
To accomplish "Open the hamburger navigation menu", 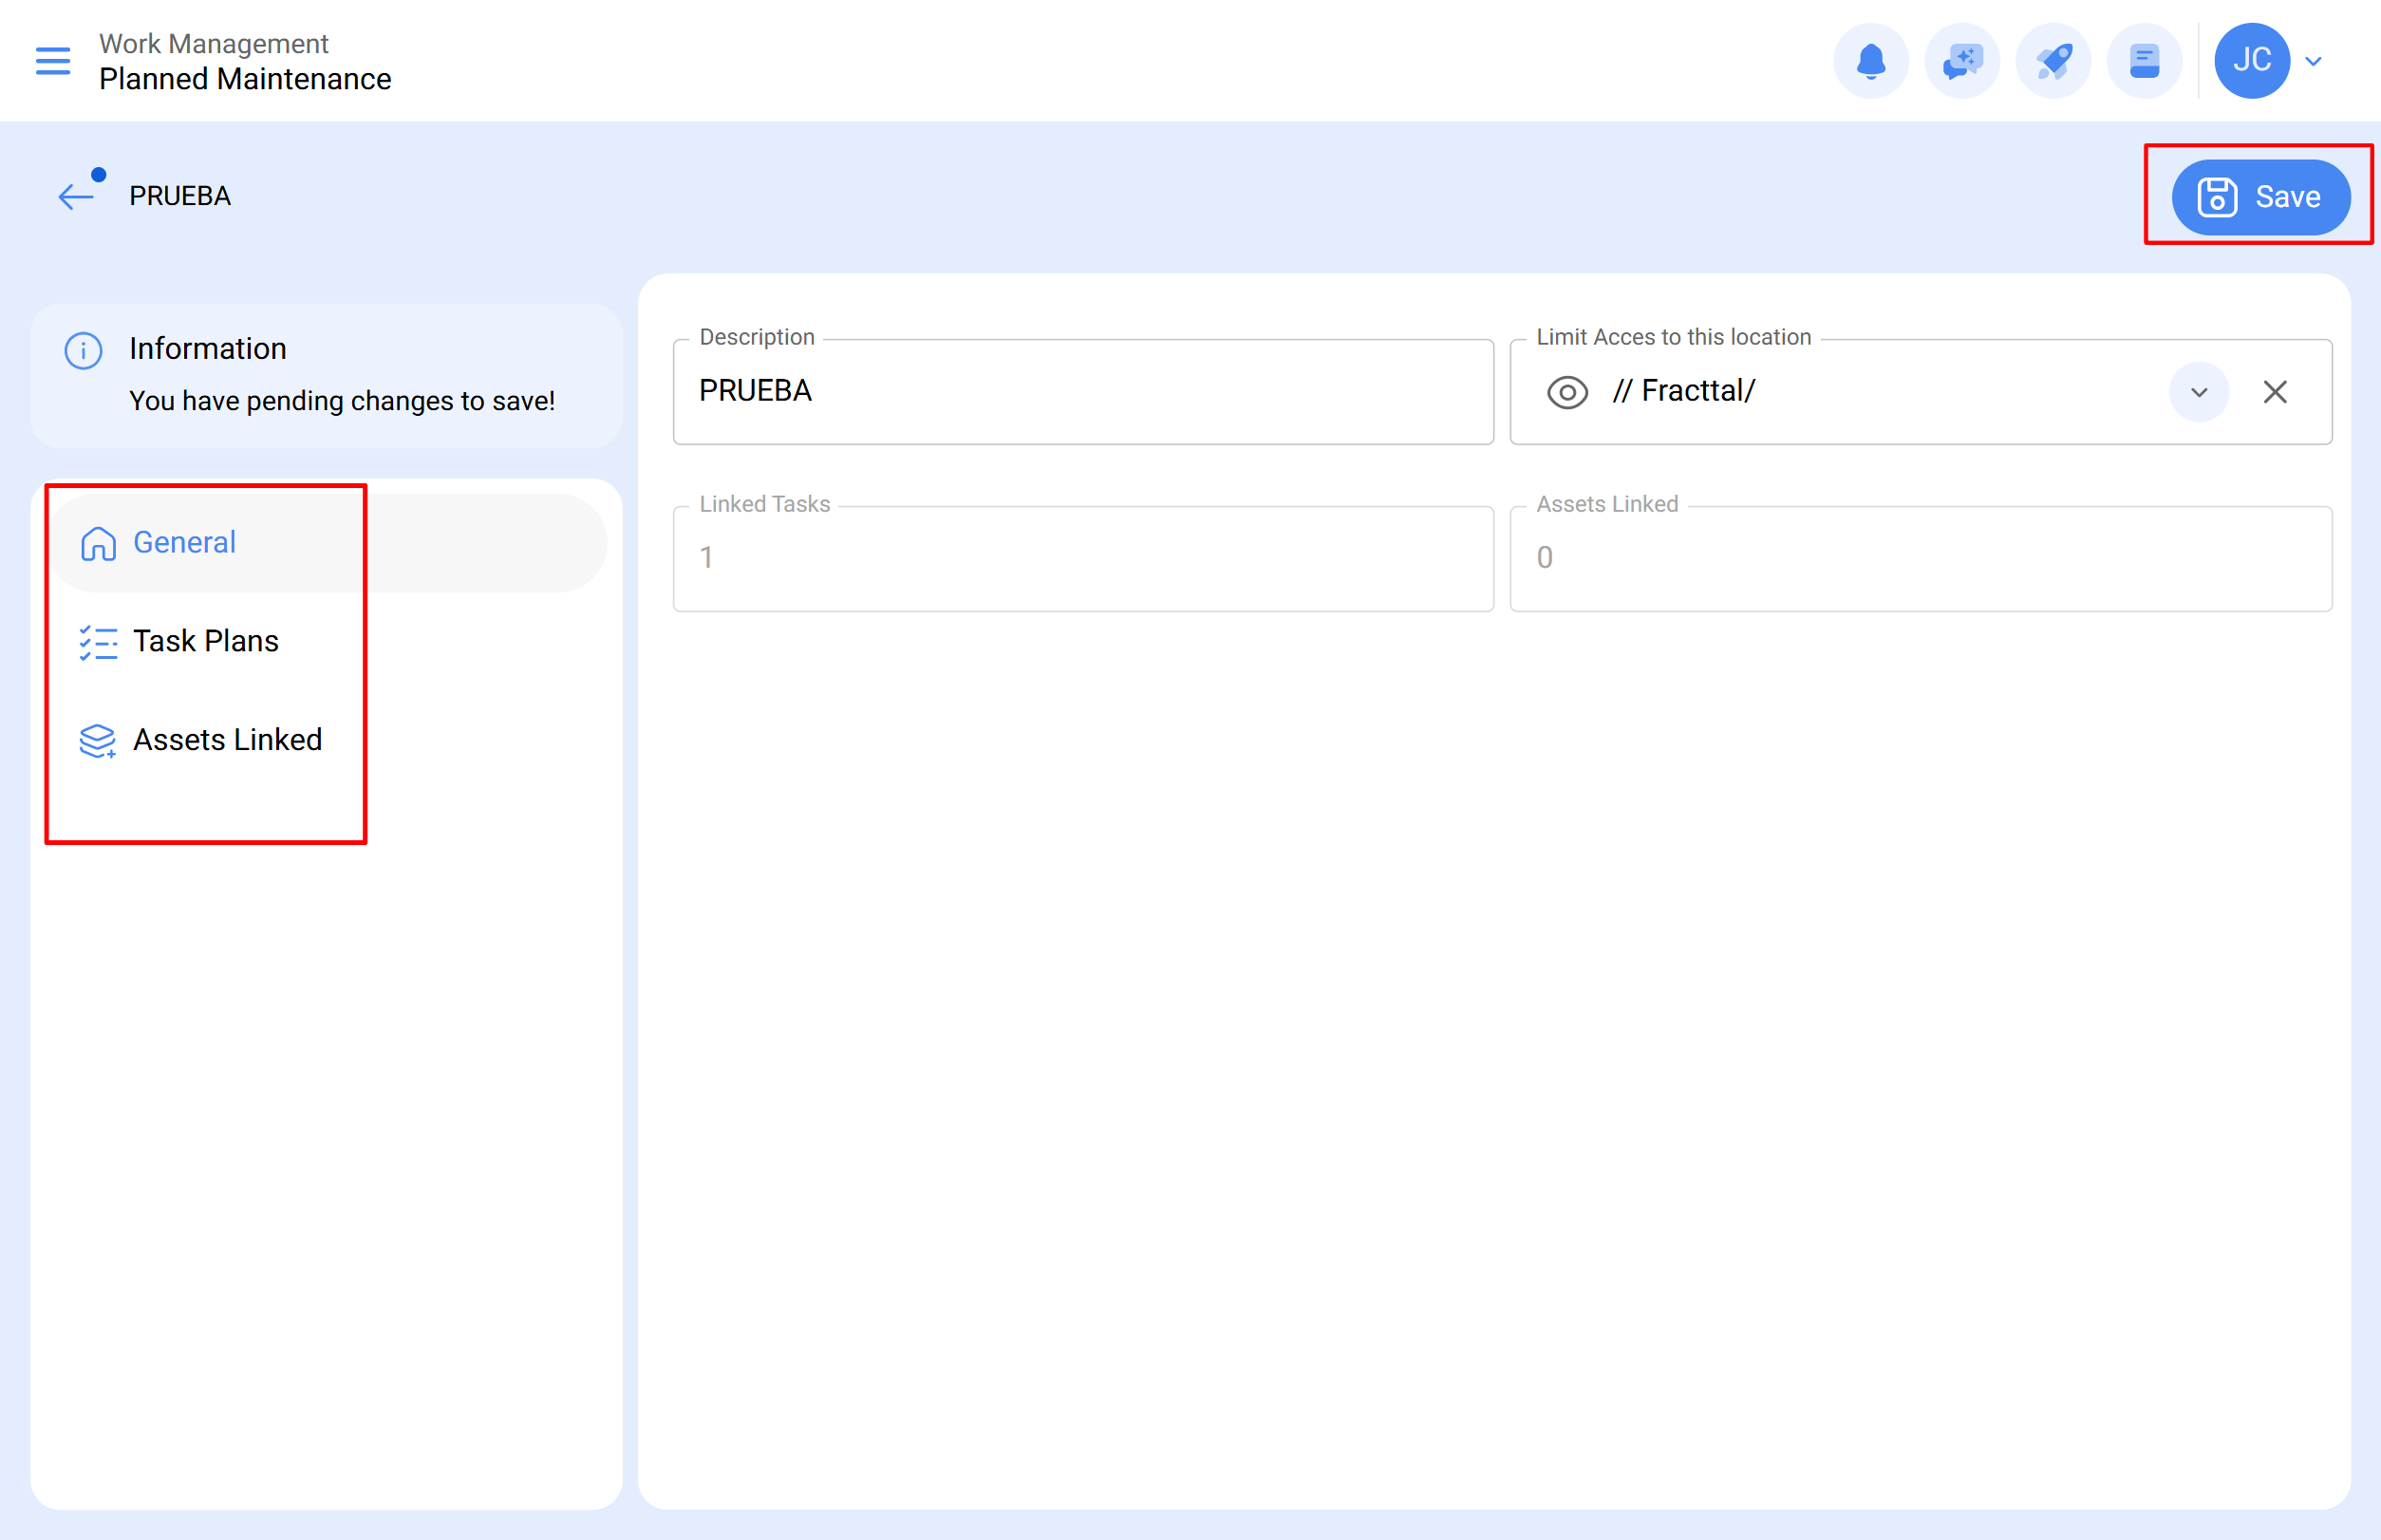I will click(52, 61).
